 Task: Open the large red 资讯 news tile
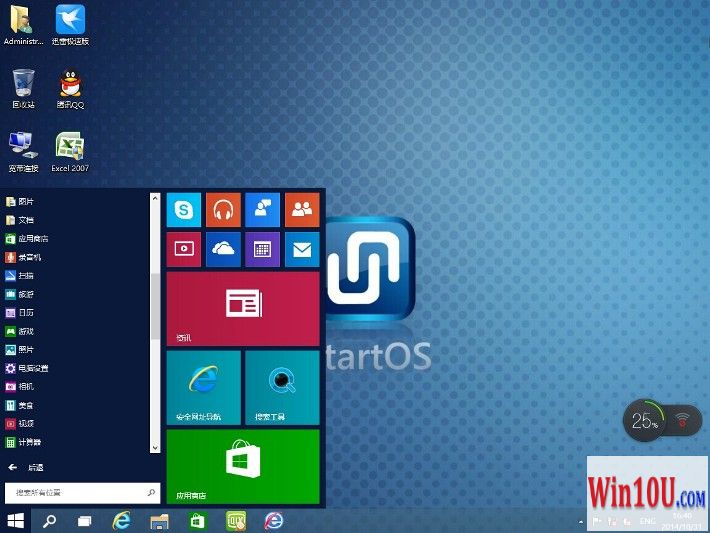pos(243,309)
